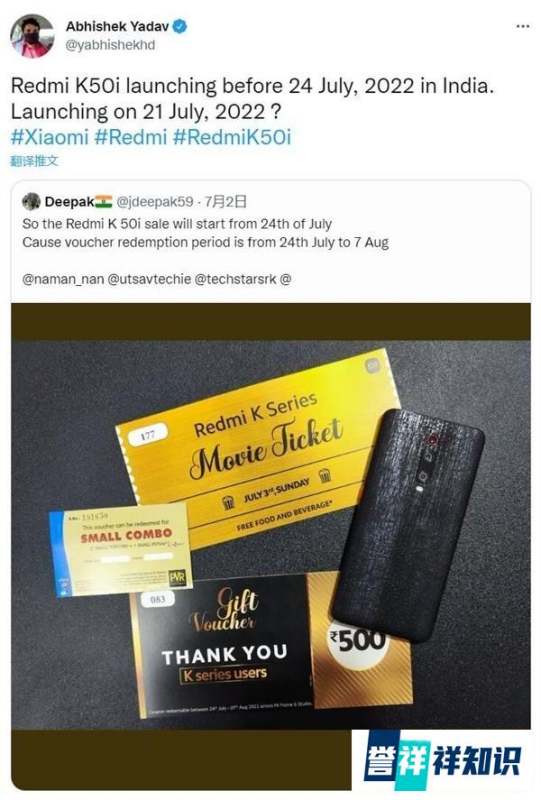Open the #RedmiK50i hashtag

tap(232, 137)
